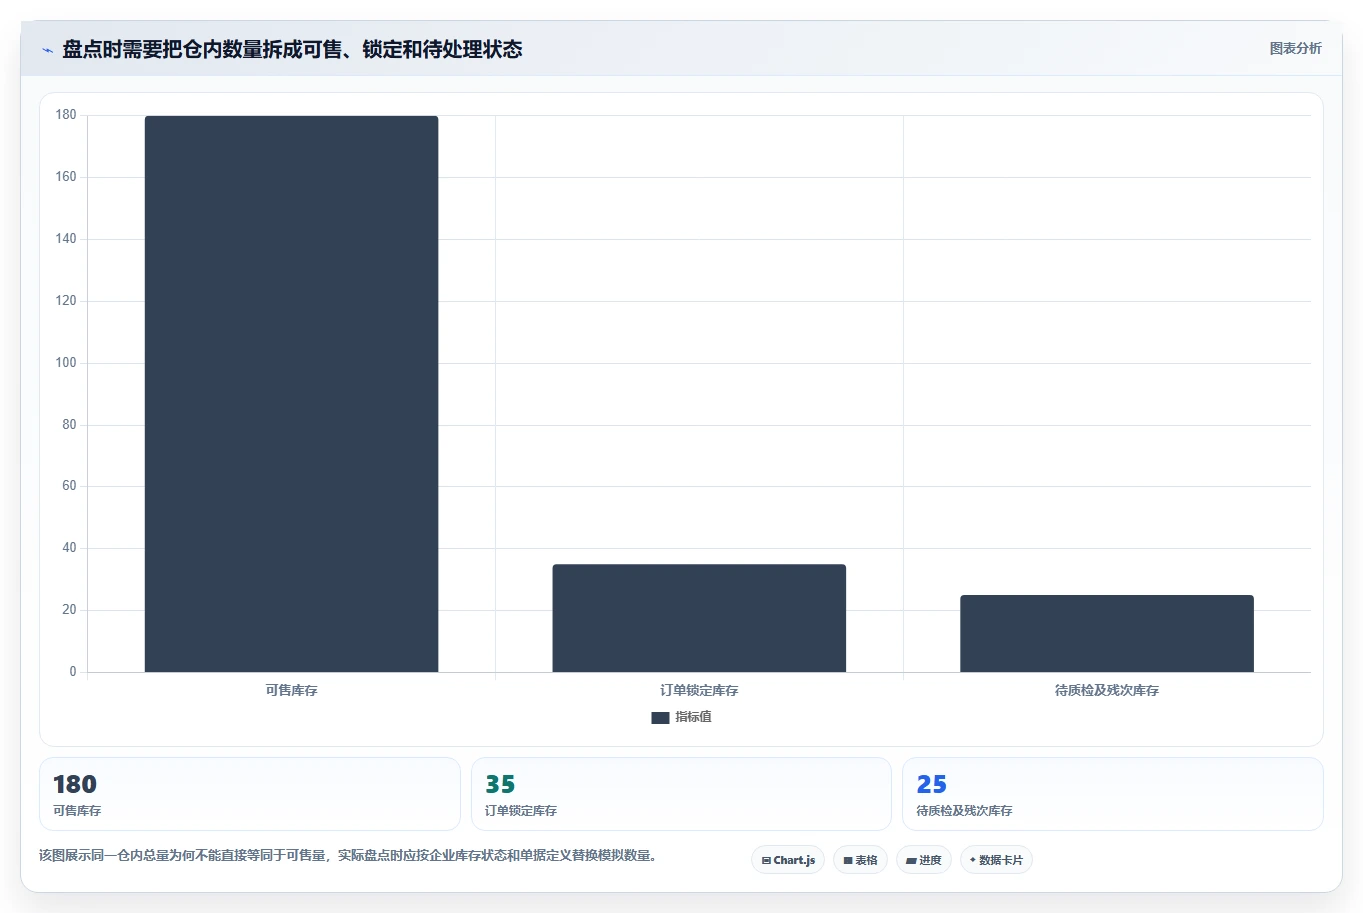Viewport: 1363px width, 913px height.
Task: Click the bar icon in the 进度 chip
Action: [911, 860]
